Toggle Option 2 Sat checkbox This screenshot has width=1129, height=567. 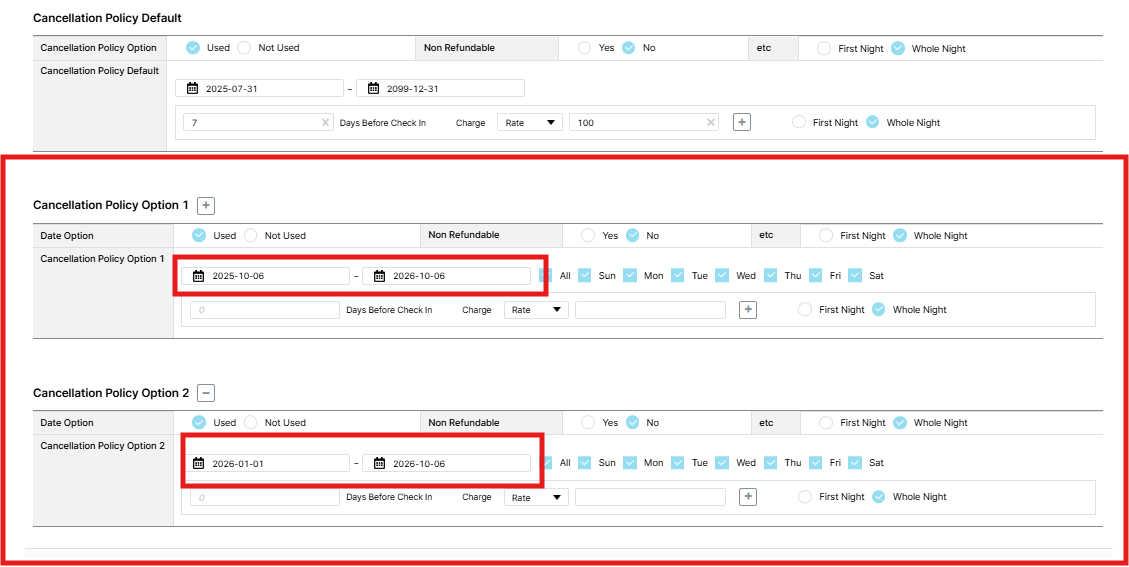point(855,463)
